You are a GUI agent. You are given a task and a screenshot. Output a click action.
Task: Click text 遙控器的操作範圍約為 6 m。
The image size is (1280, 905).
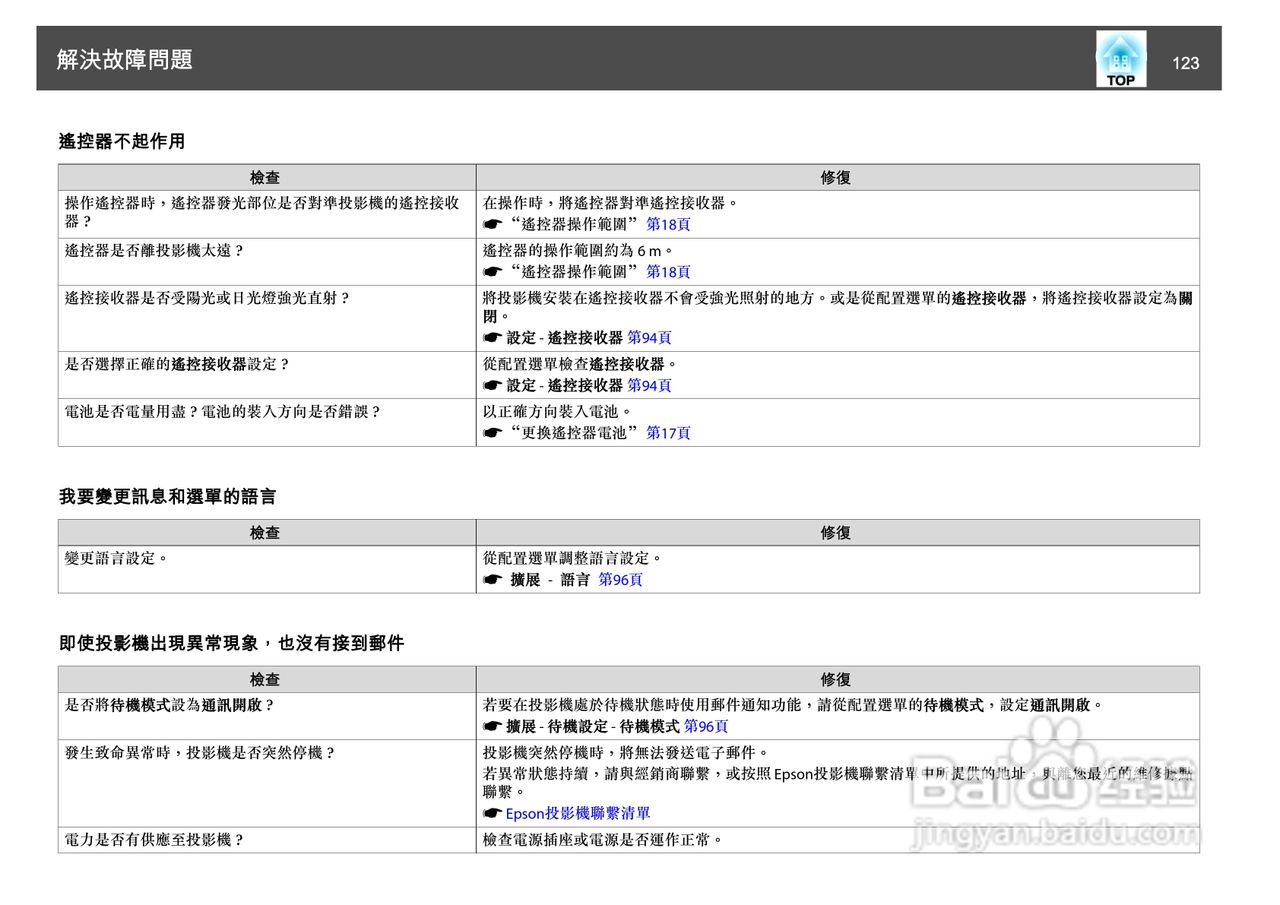[x=579, y=251]
